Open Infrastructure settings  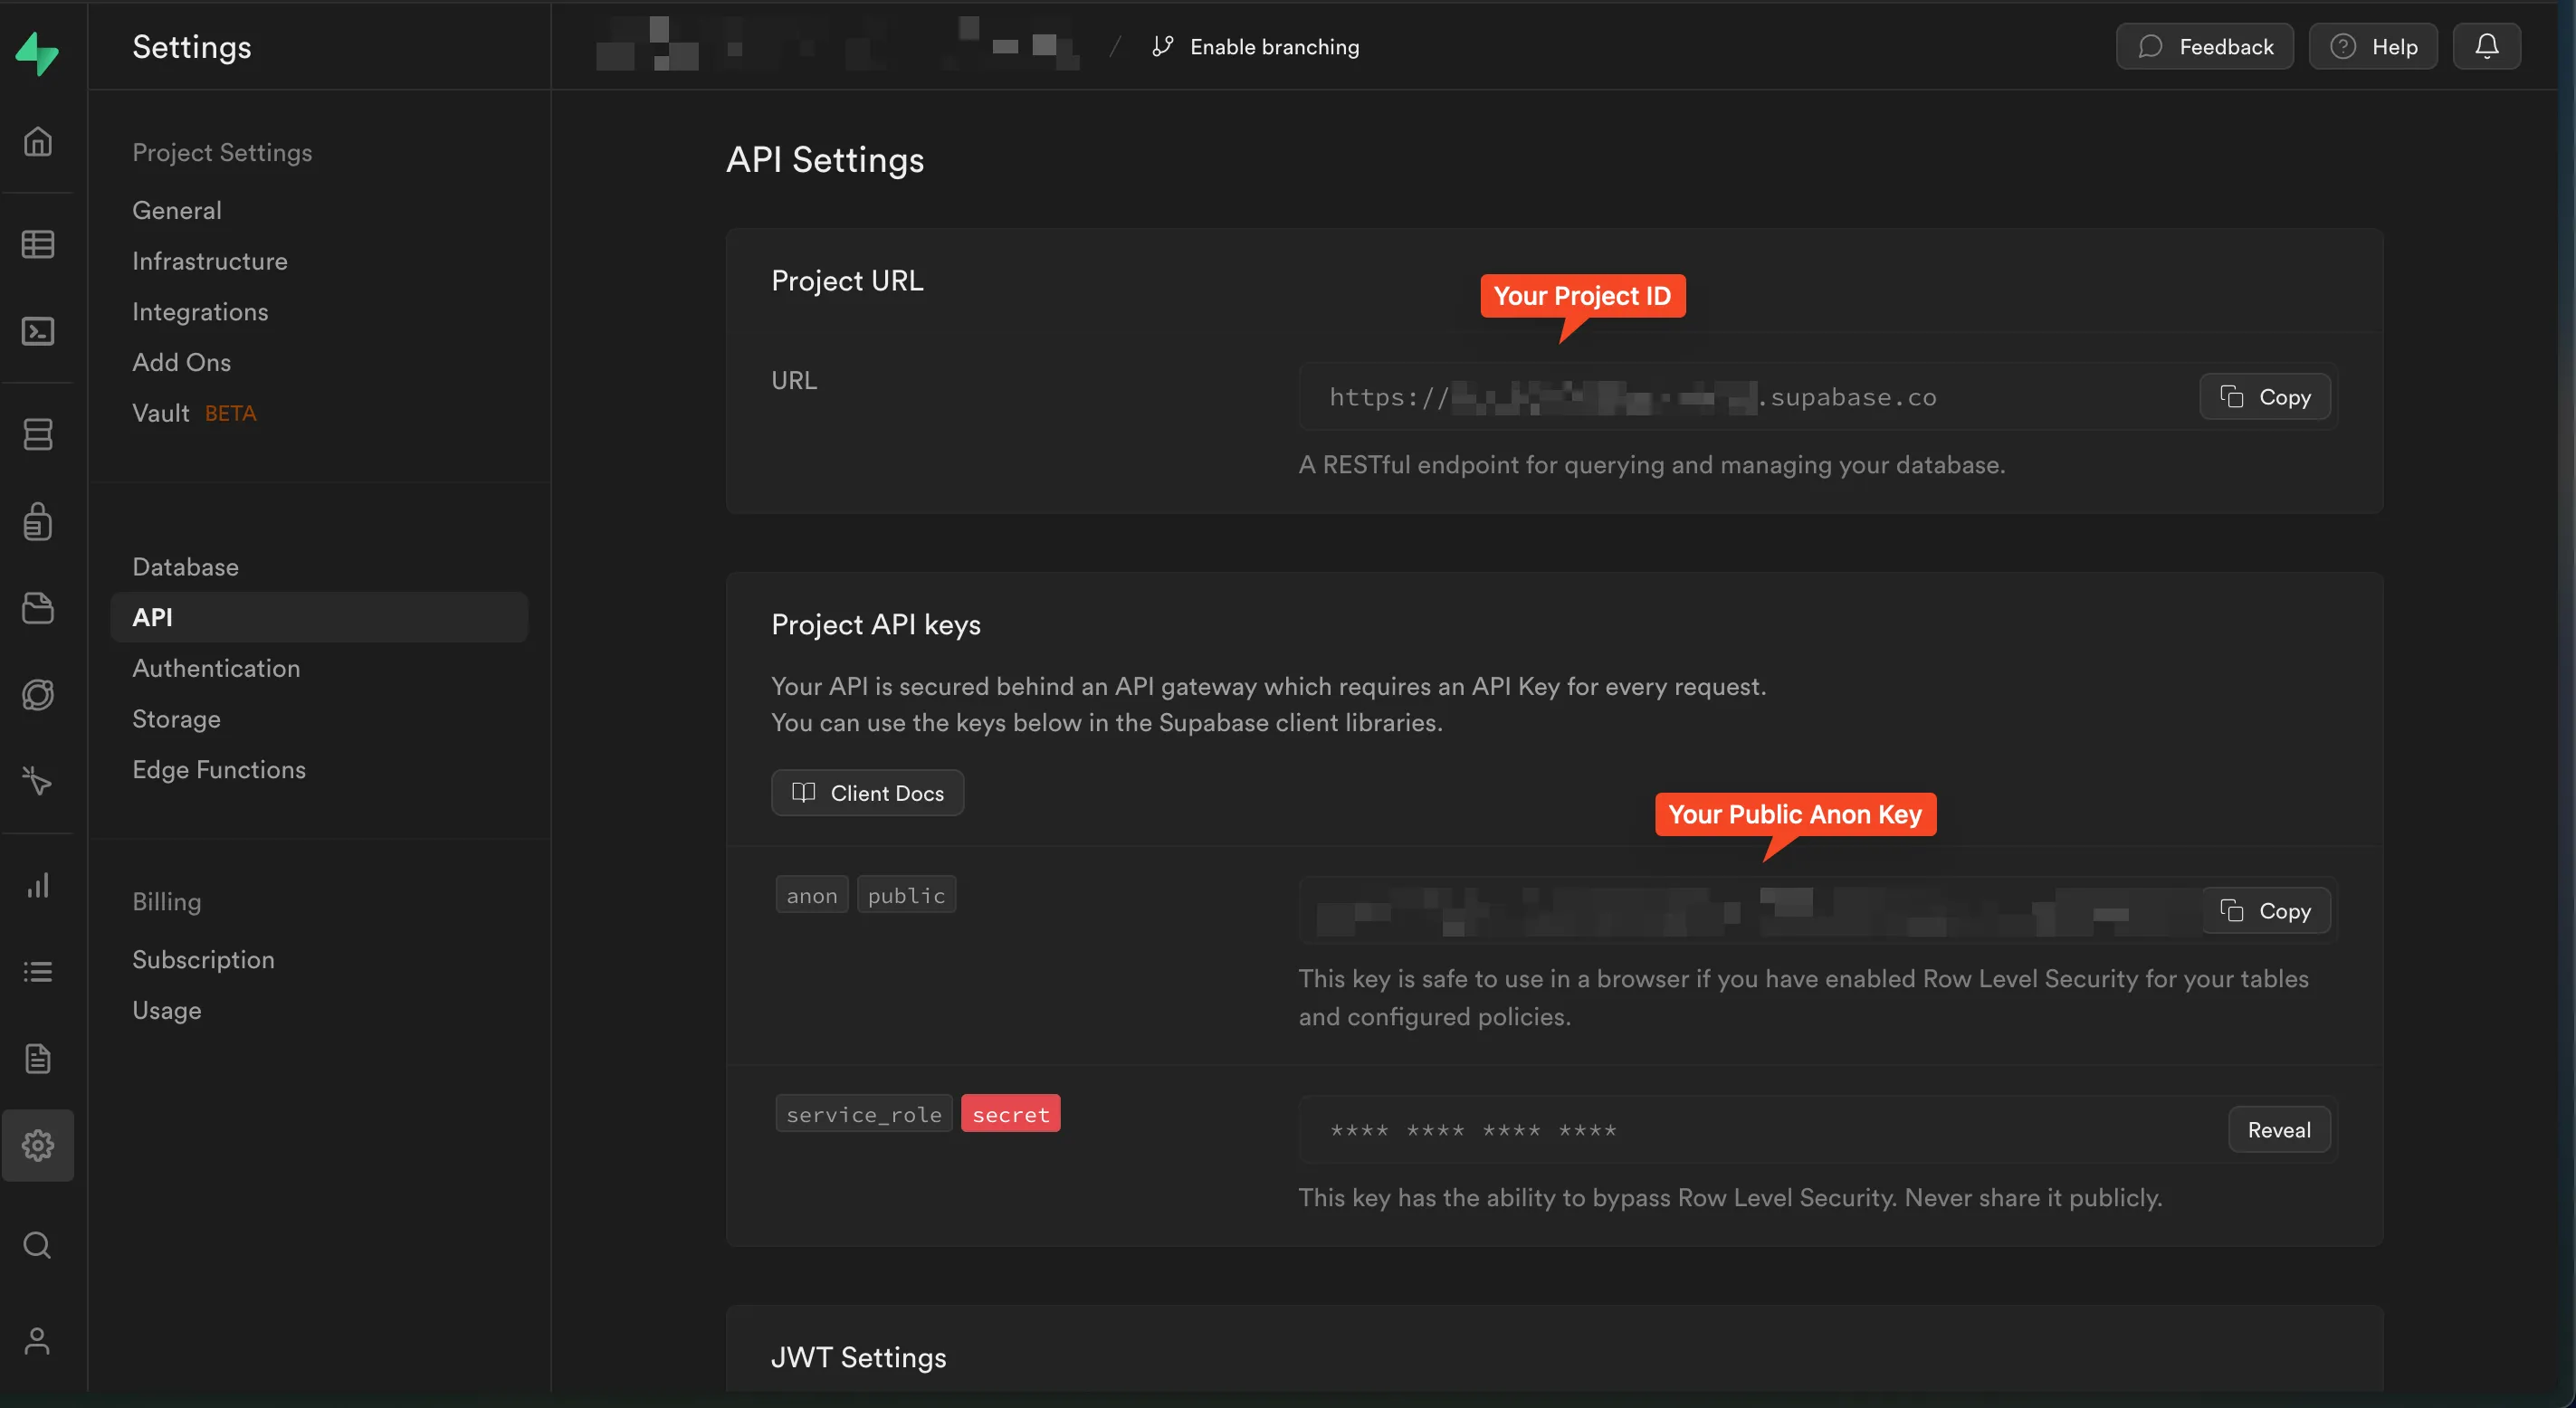click(x=210, y=261)
